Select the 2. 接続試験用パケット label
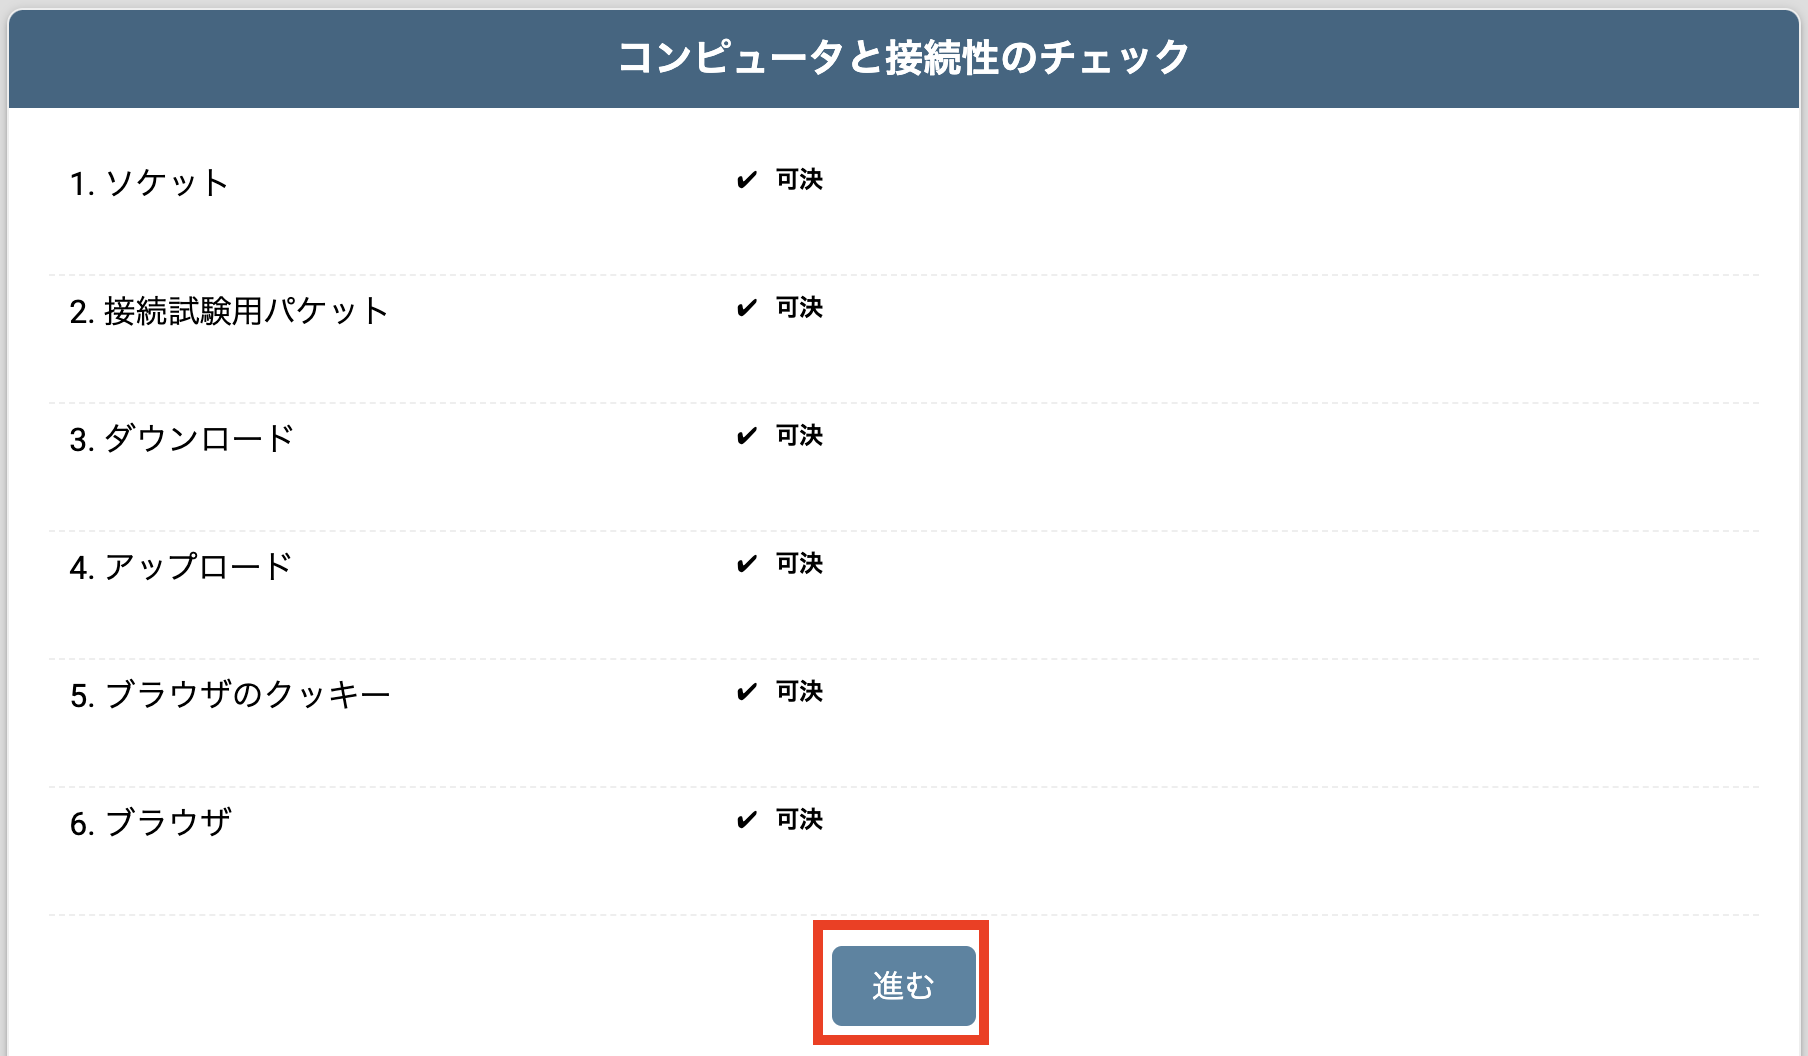1808x1056 pixels. (x=228, y=311)
